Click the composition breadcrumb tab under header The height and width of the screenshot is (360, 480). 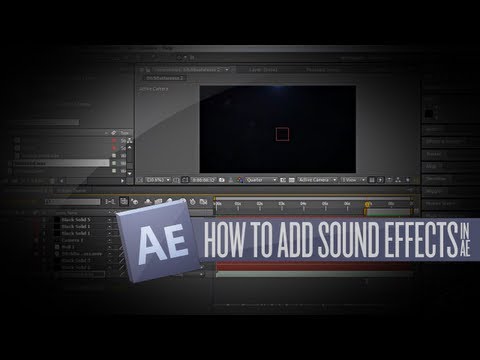pos(165,78)
